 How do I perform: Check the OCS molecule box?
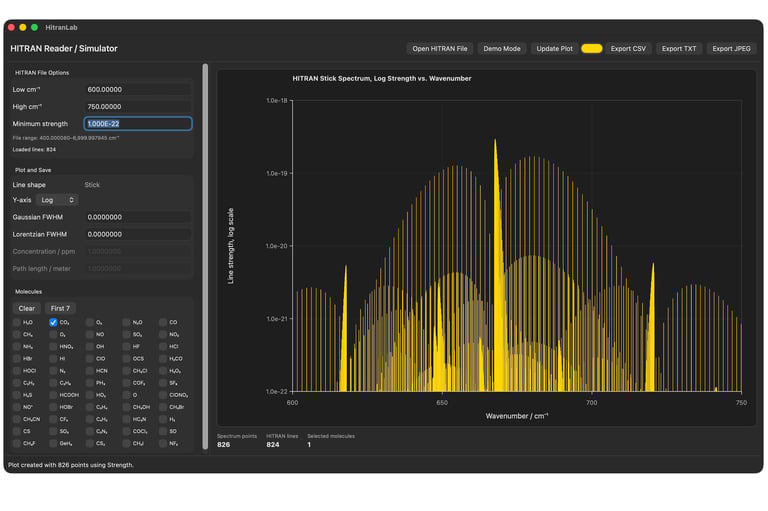(126, 359)
